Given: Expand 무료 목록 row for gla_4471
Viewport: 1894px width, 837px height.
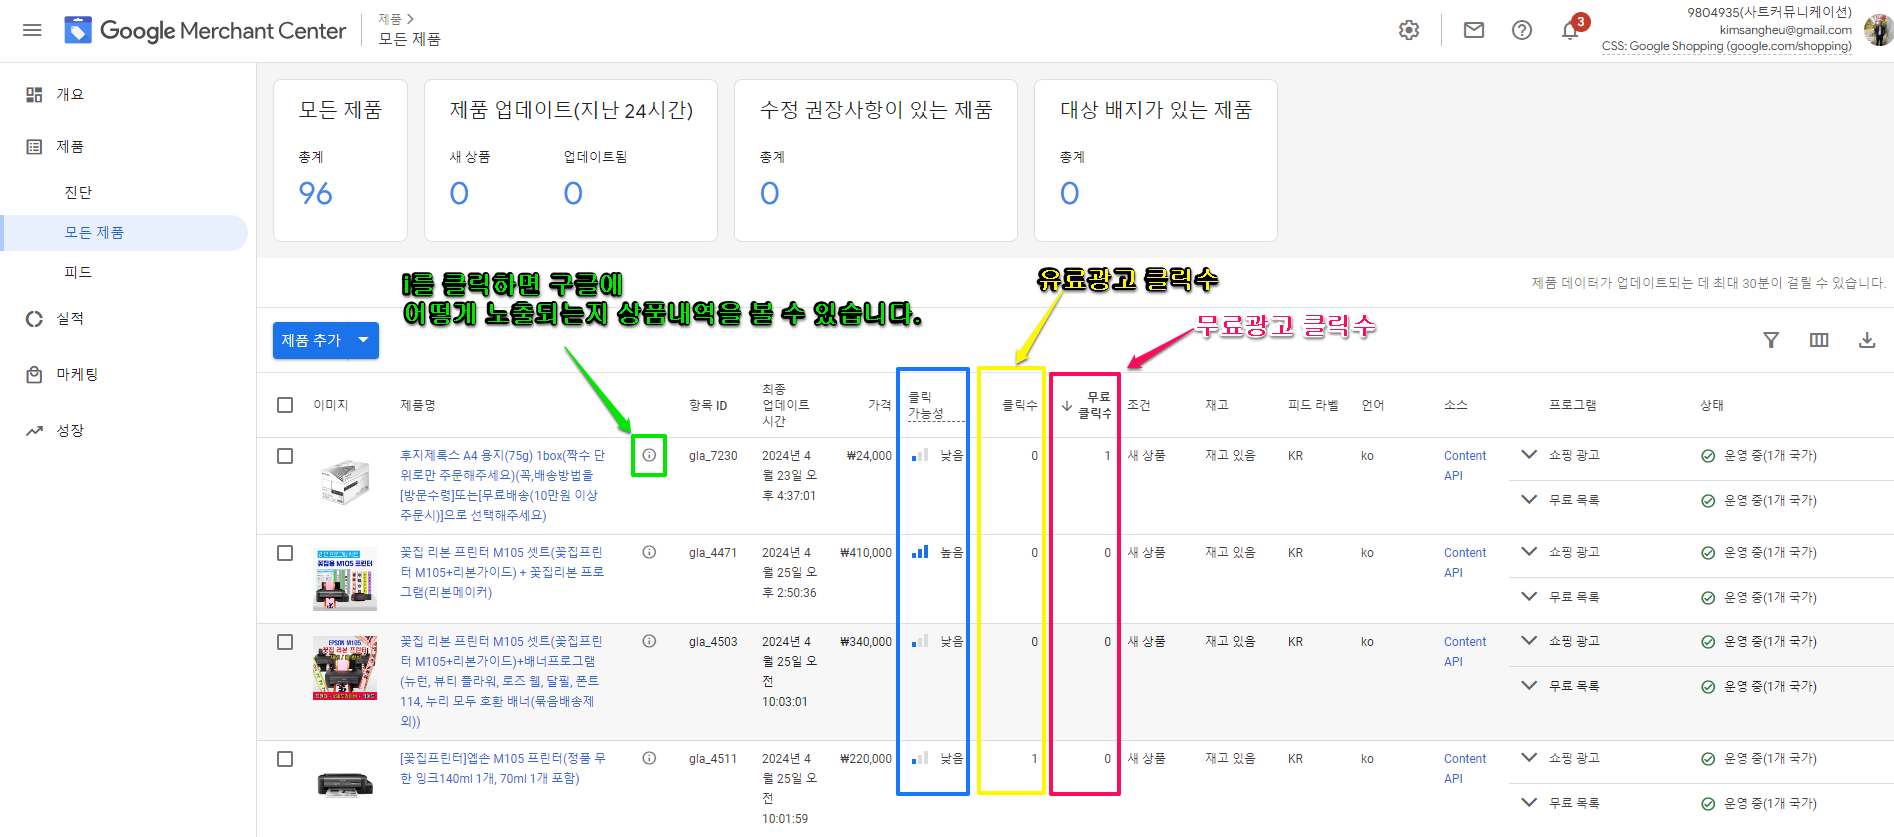Looking at the screenshot, I should [x=1529, y=596].
